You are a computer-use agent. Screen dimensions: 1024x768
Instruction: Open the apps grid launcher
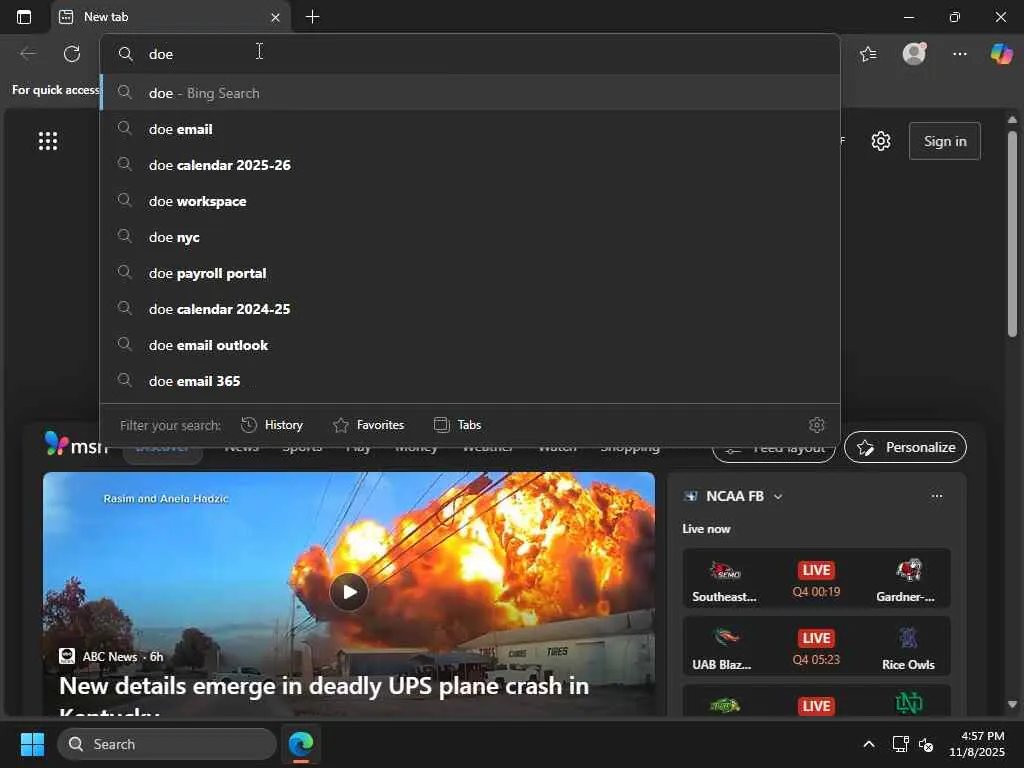[x=48, y=141]
